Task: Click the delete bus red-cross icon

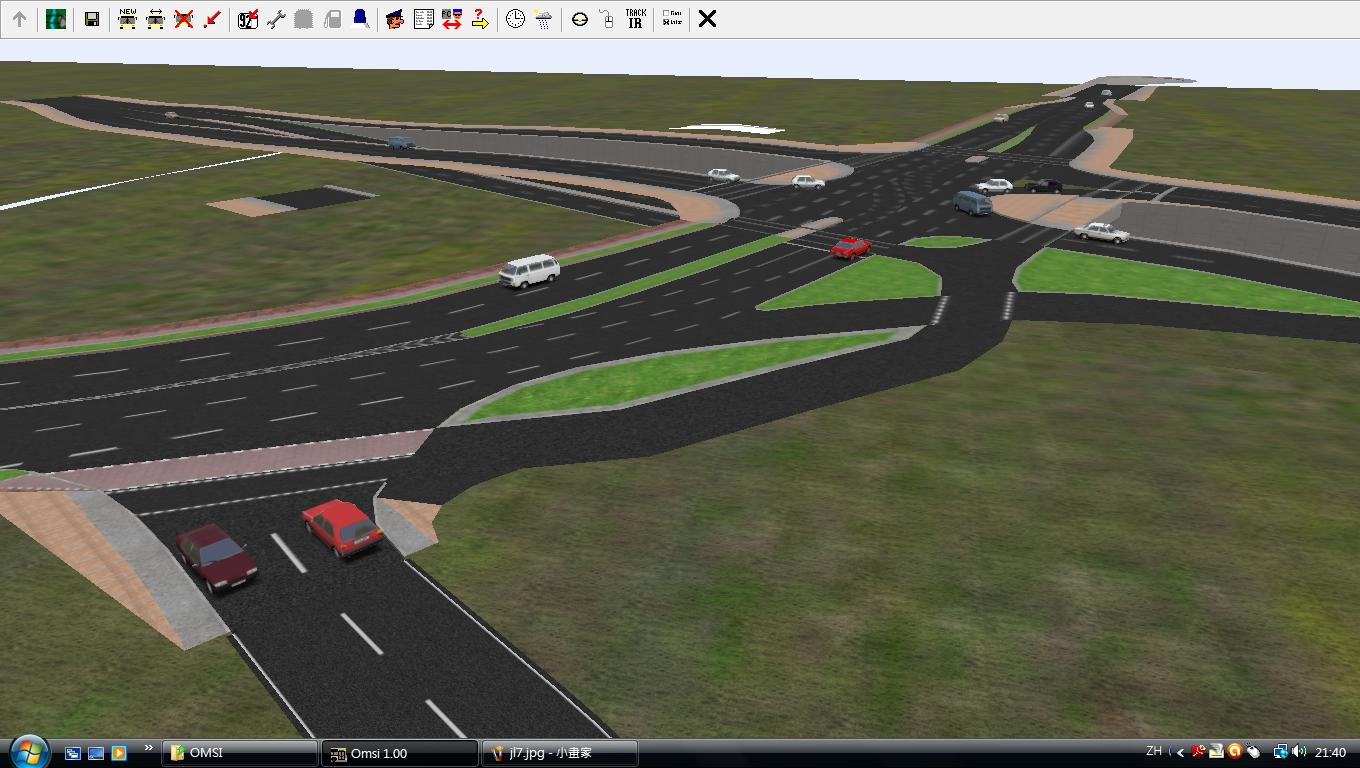Action: [x=183, y=19]
